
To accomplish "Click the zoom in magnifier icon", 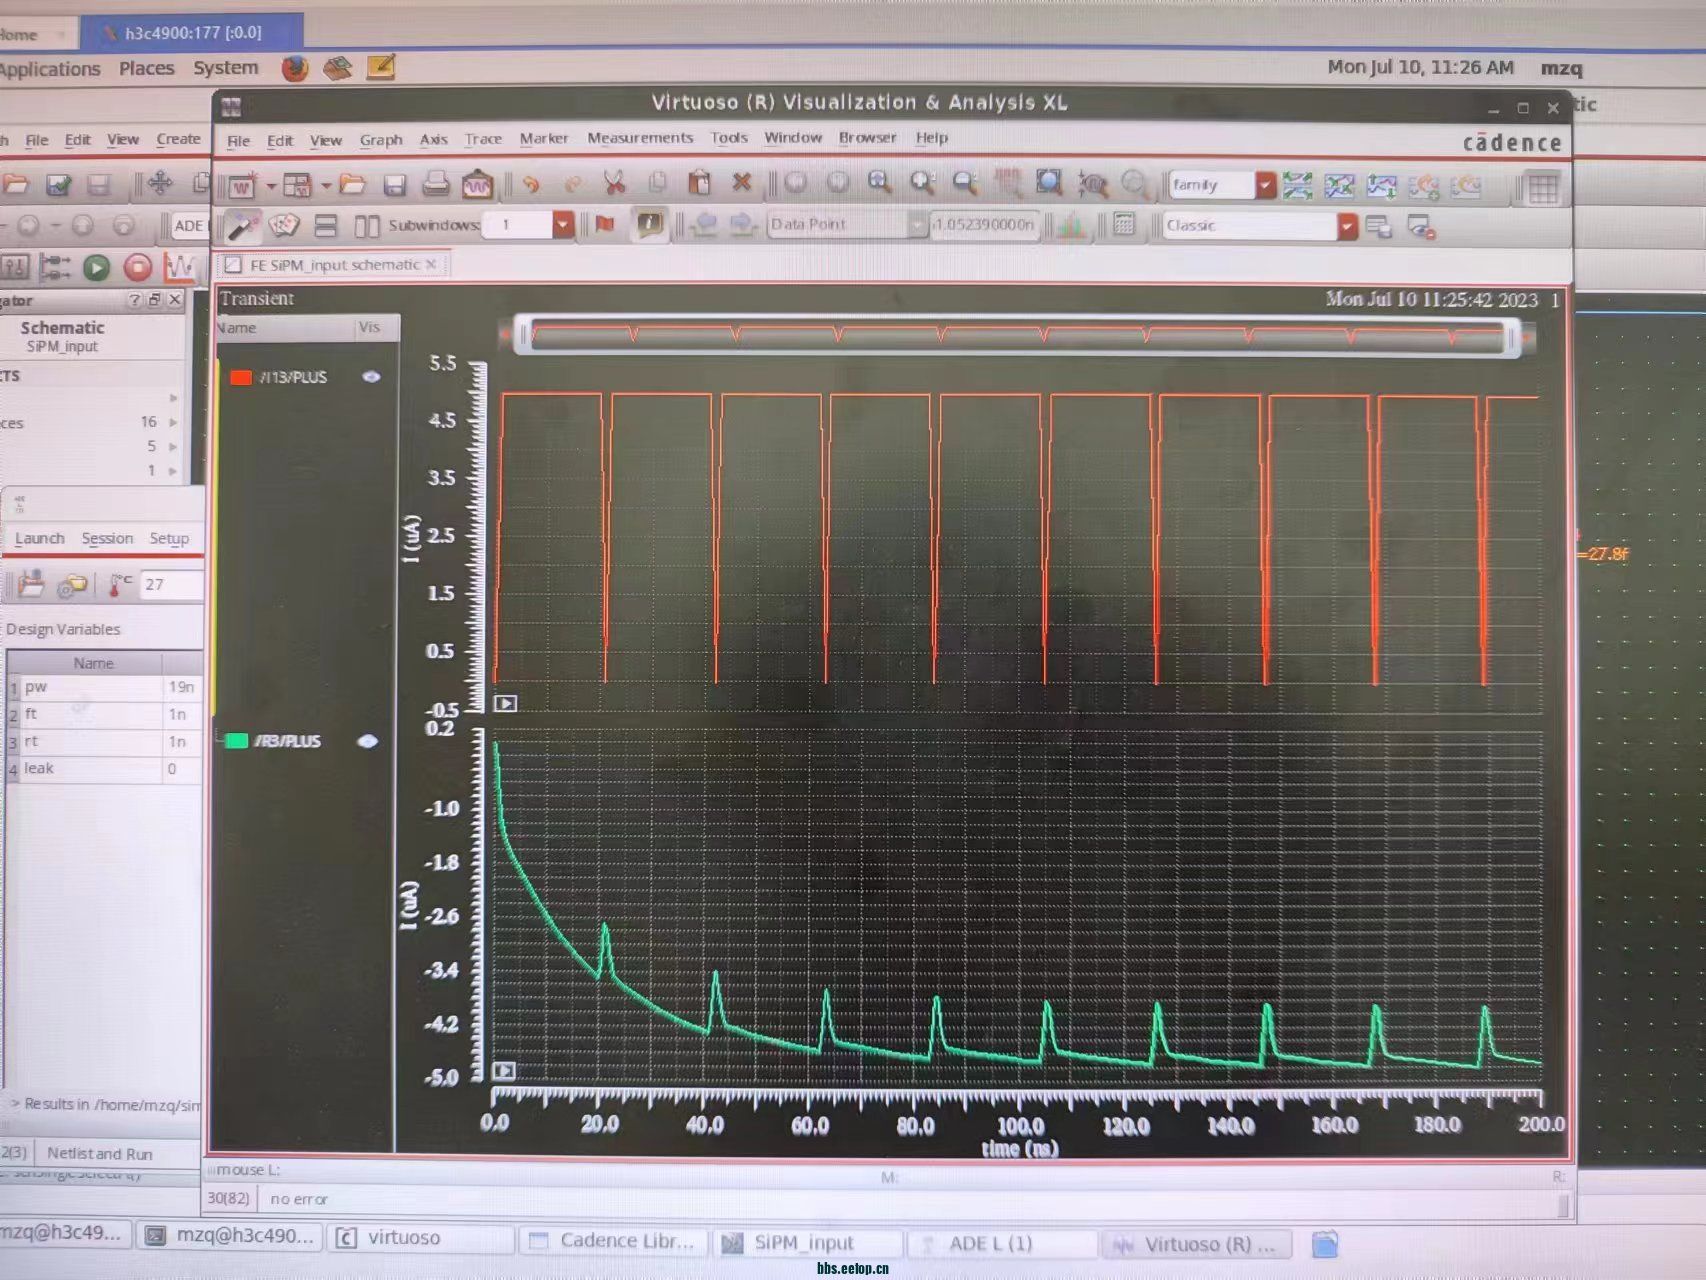I will [x=922, y=182].
